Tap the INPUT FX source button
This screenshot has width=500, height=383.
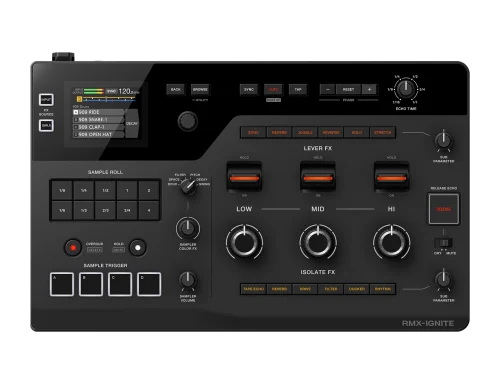coord(46,100)
